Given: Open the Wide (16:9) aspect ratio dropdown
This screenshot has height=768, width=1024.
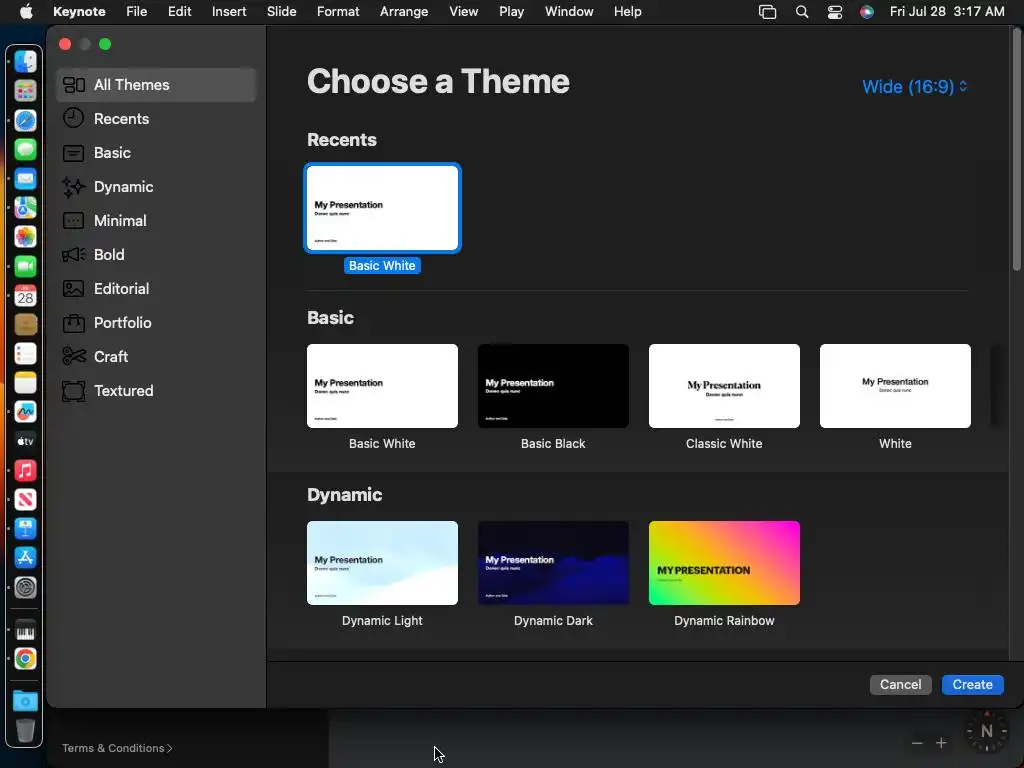Looking at the screenshot, I should 914,86.
